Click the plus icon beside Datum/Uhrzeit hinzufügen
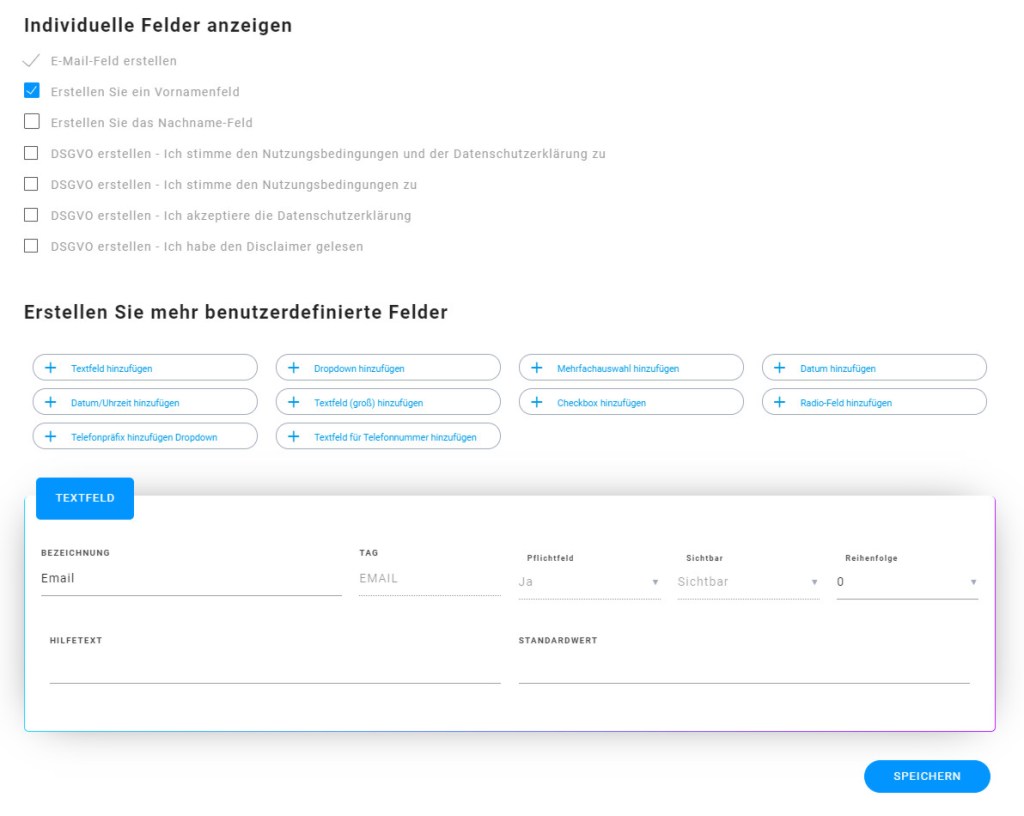The width and height of the screenshot is (1024, 816). pos(50,402)
